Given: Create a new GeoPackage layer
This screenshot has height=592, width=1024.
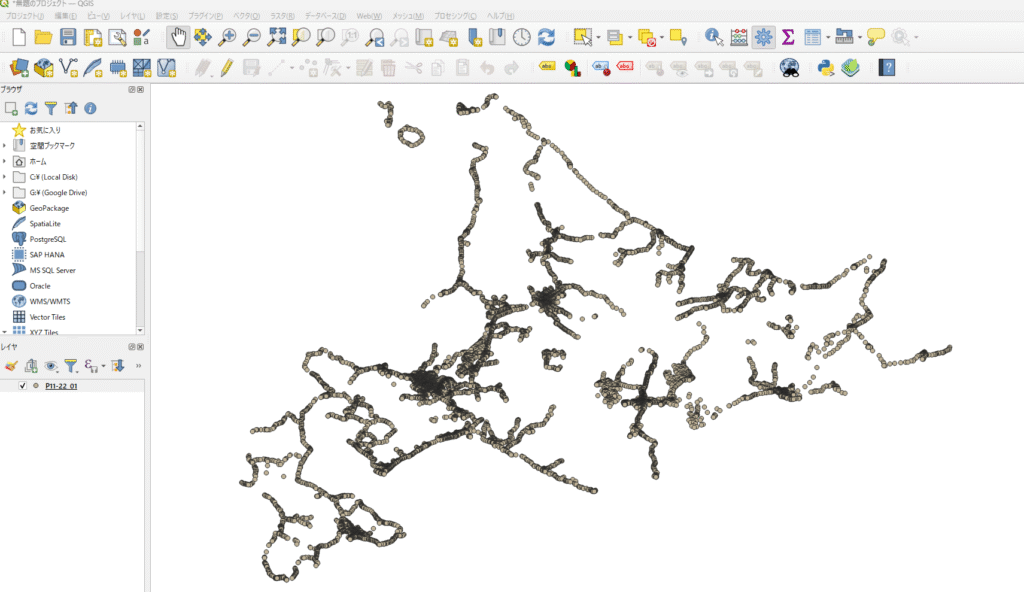Looking at the screenshot, I should pos(44,67).
